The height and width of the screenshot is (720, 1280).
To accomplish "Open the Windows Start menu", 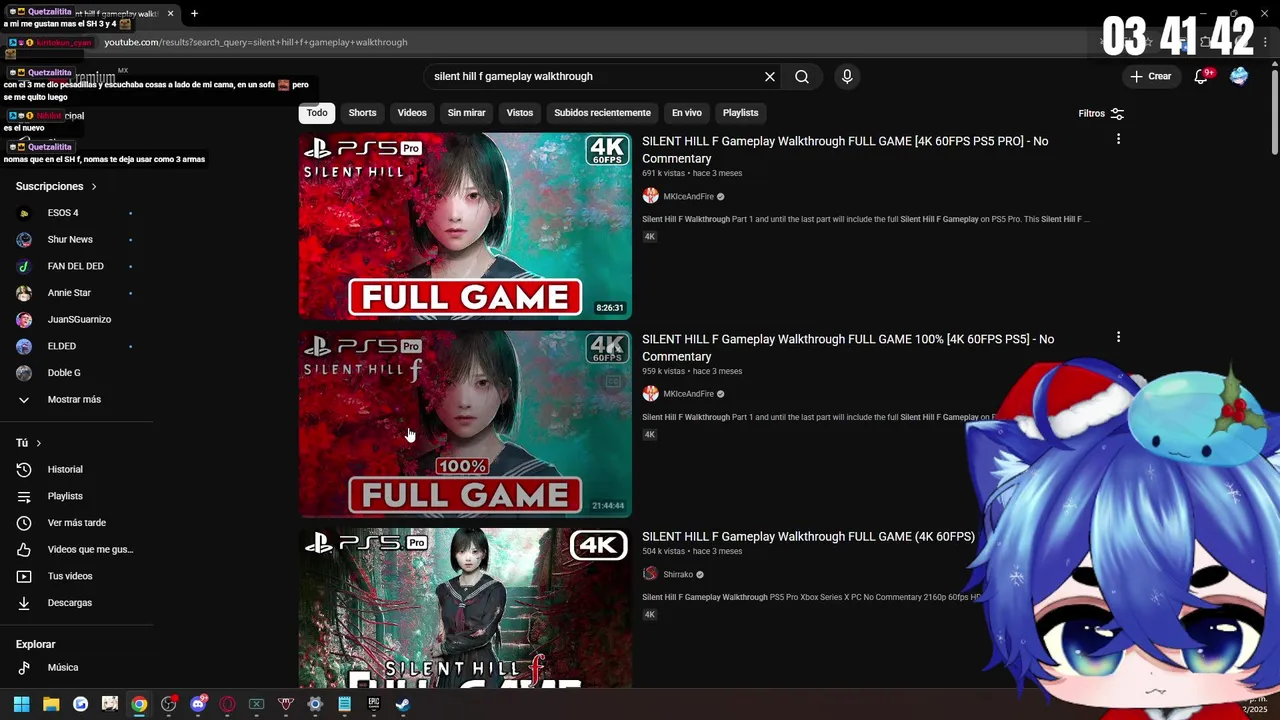I will tap(21, 704).
